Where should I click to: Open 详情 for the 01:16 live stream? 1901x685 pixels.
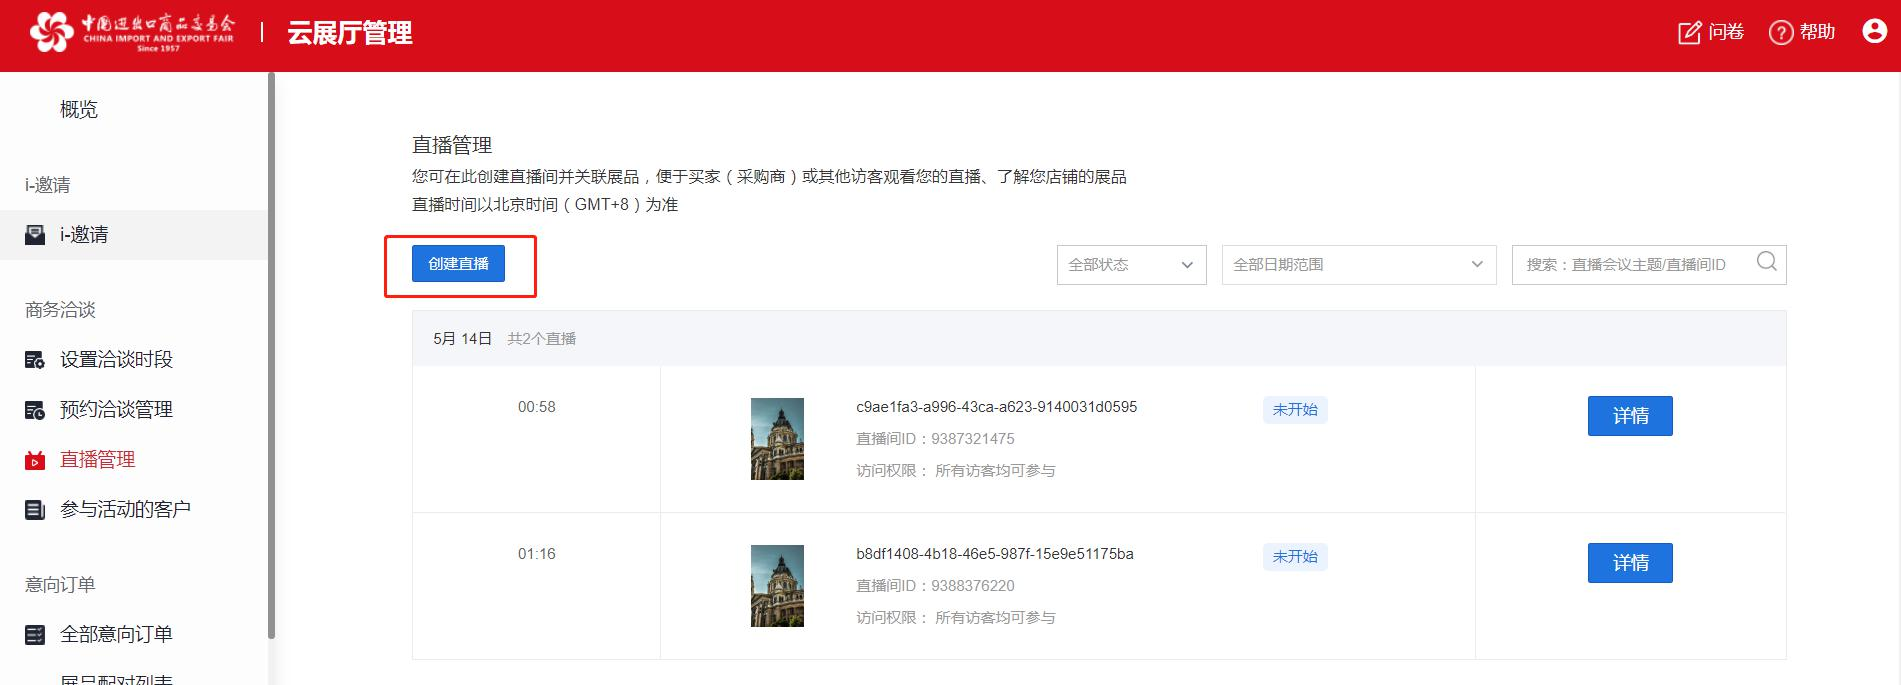pos(1629,563)
